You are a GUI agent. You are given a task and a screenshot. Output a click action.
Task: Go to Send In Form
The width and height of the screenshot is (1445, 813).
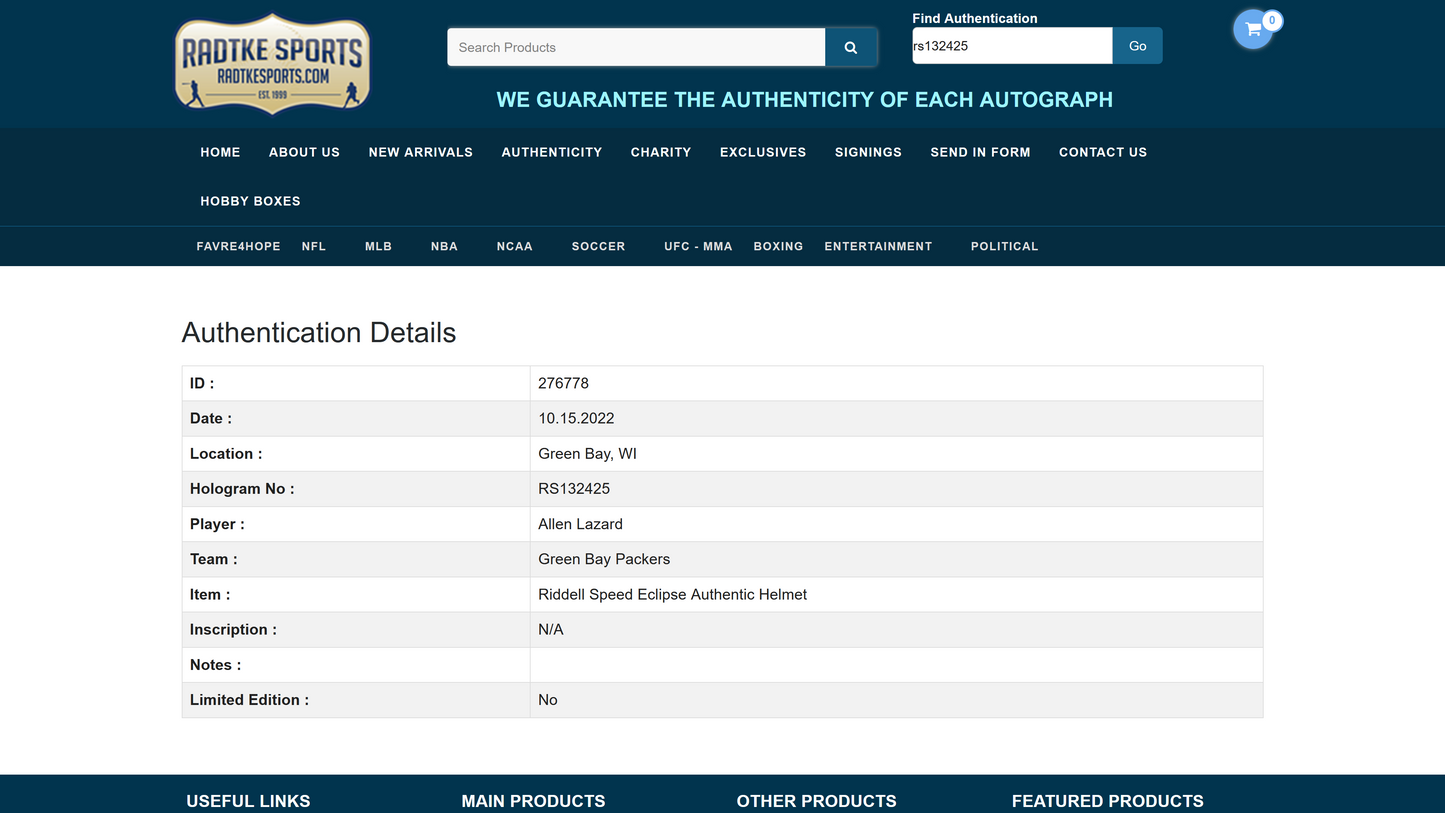[x=980, y=152]
